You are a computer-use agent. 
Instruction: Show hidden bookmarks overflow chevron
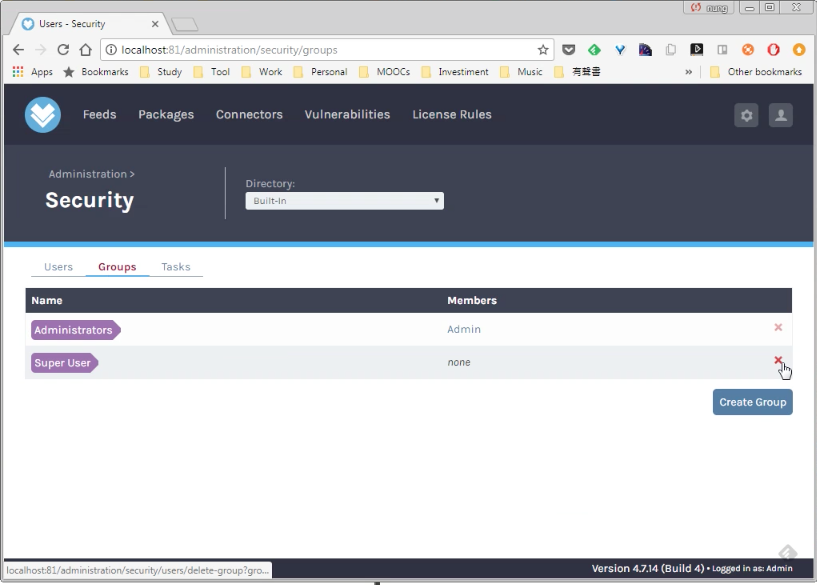tap(688, 72)
